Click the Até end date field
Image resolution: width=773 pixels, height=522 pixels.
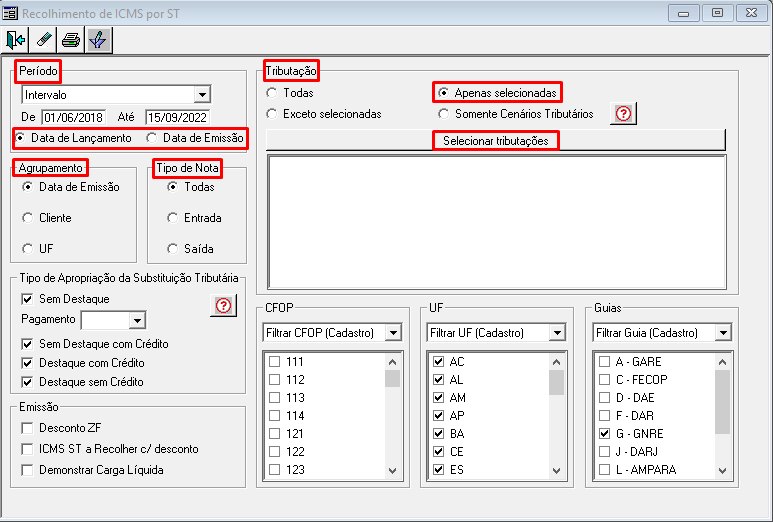click(177, 117)
